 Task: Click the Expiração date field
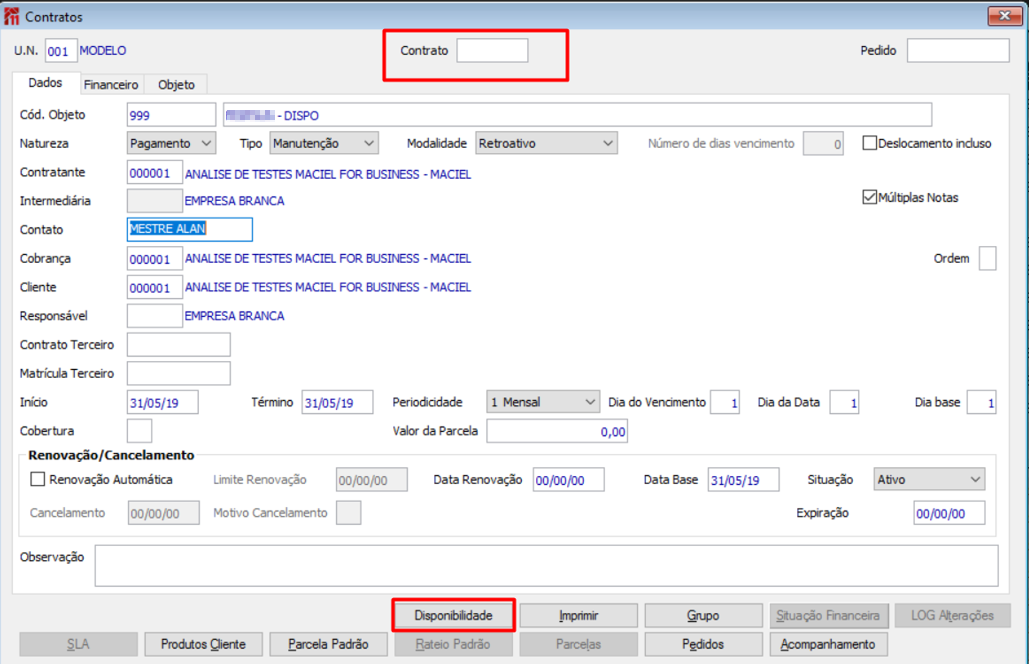[949, 513]
